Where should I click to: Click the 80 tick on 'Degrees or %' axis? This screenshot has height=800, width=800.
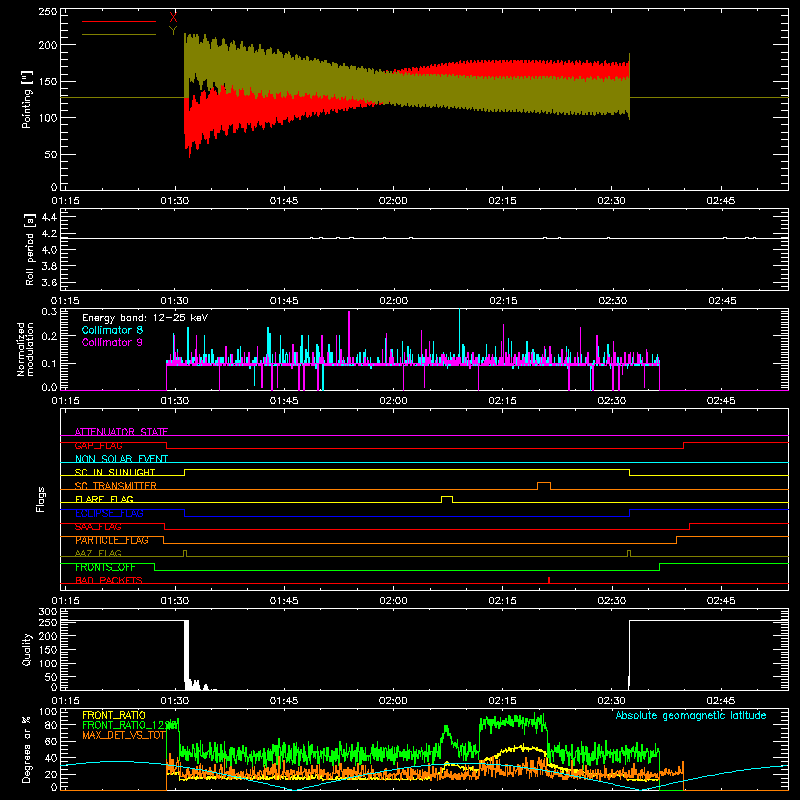pos(51,725)
